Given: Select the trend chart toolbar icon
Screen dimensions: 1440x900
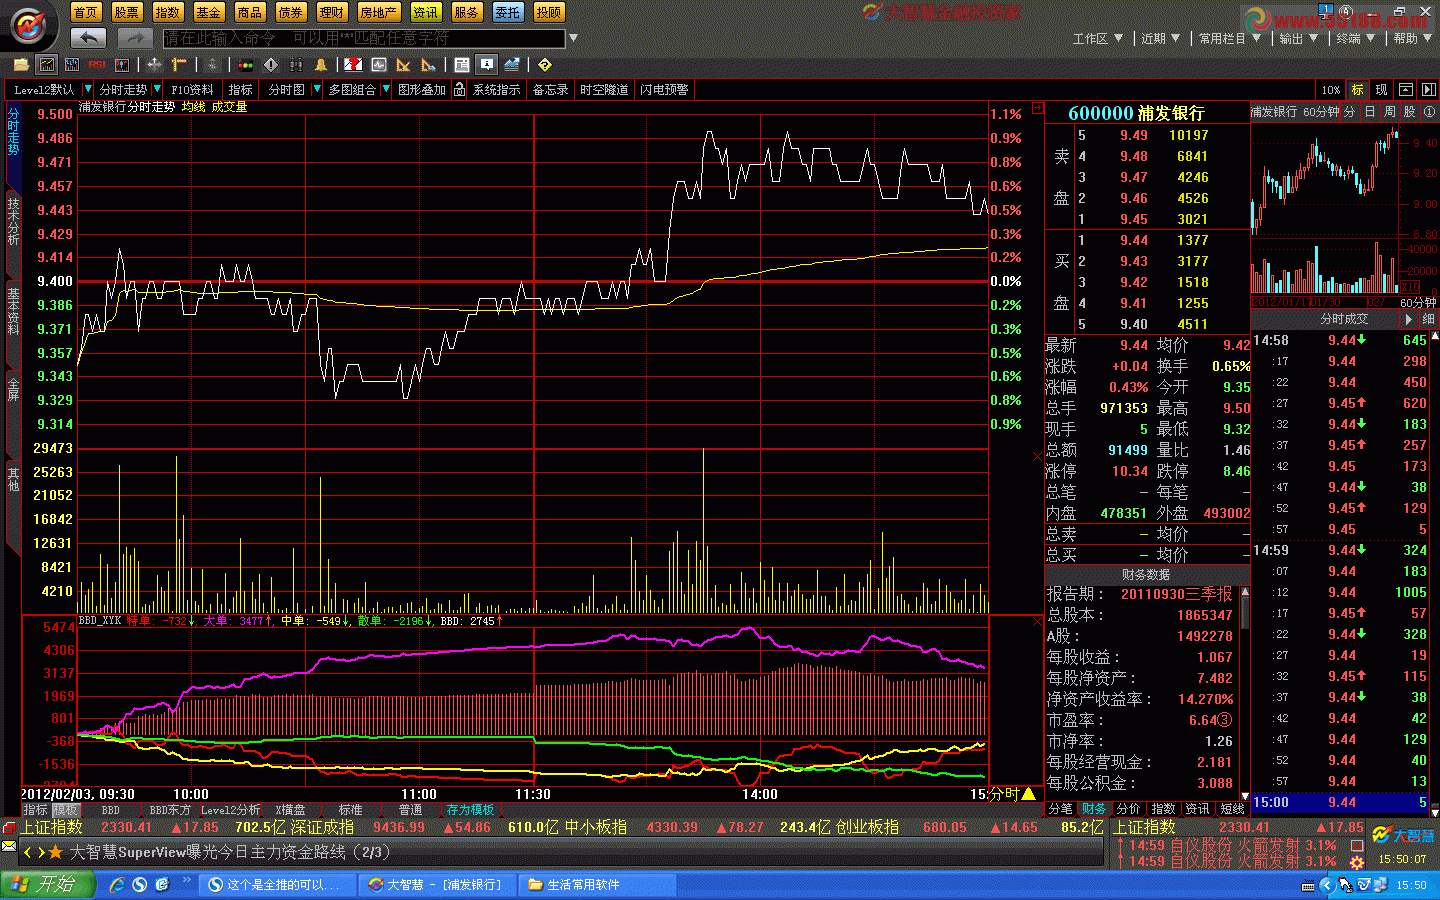Looking at the screenshot, I should click(46, 65).
